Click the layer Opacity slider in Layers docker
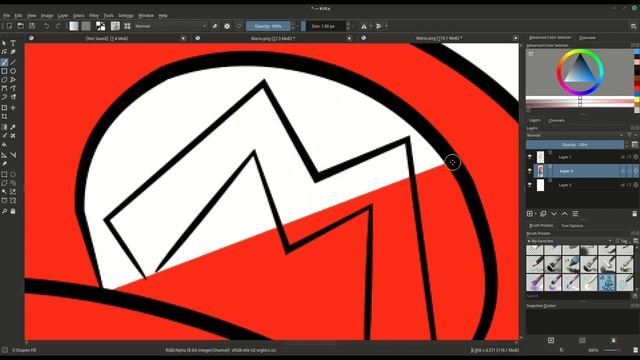640x360 pixels. (x=575, y=144)
